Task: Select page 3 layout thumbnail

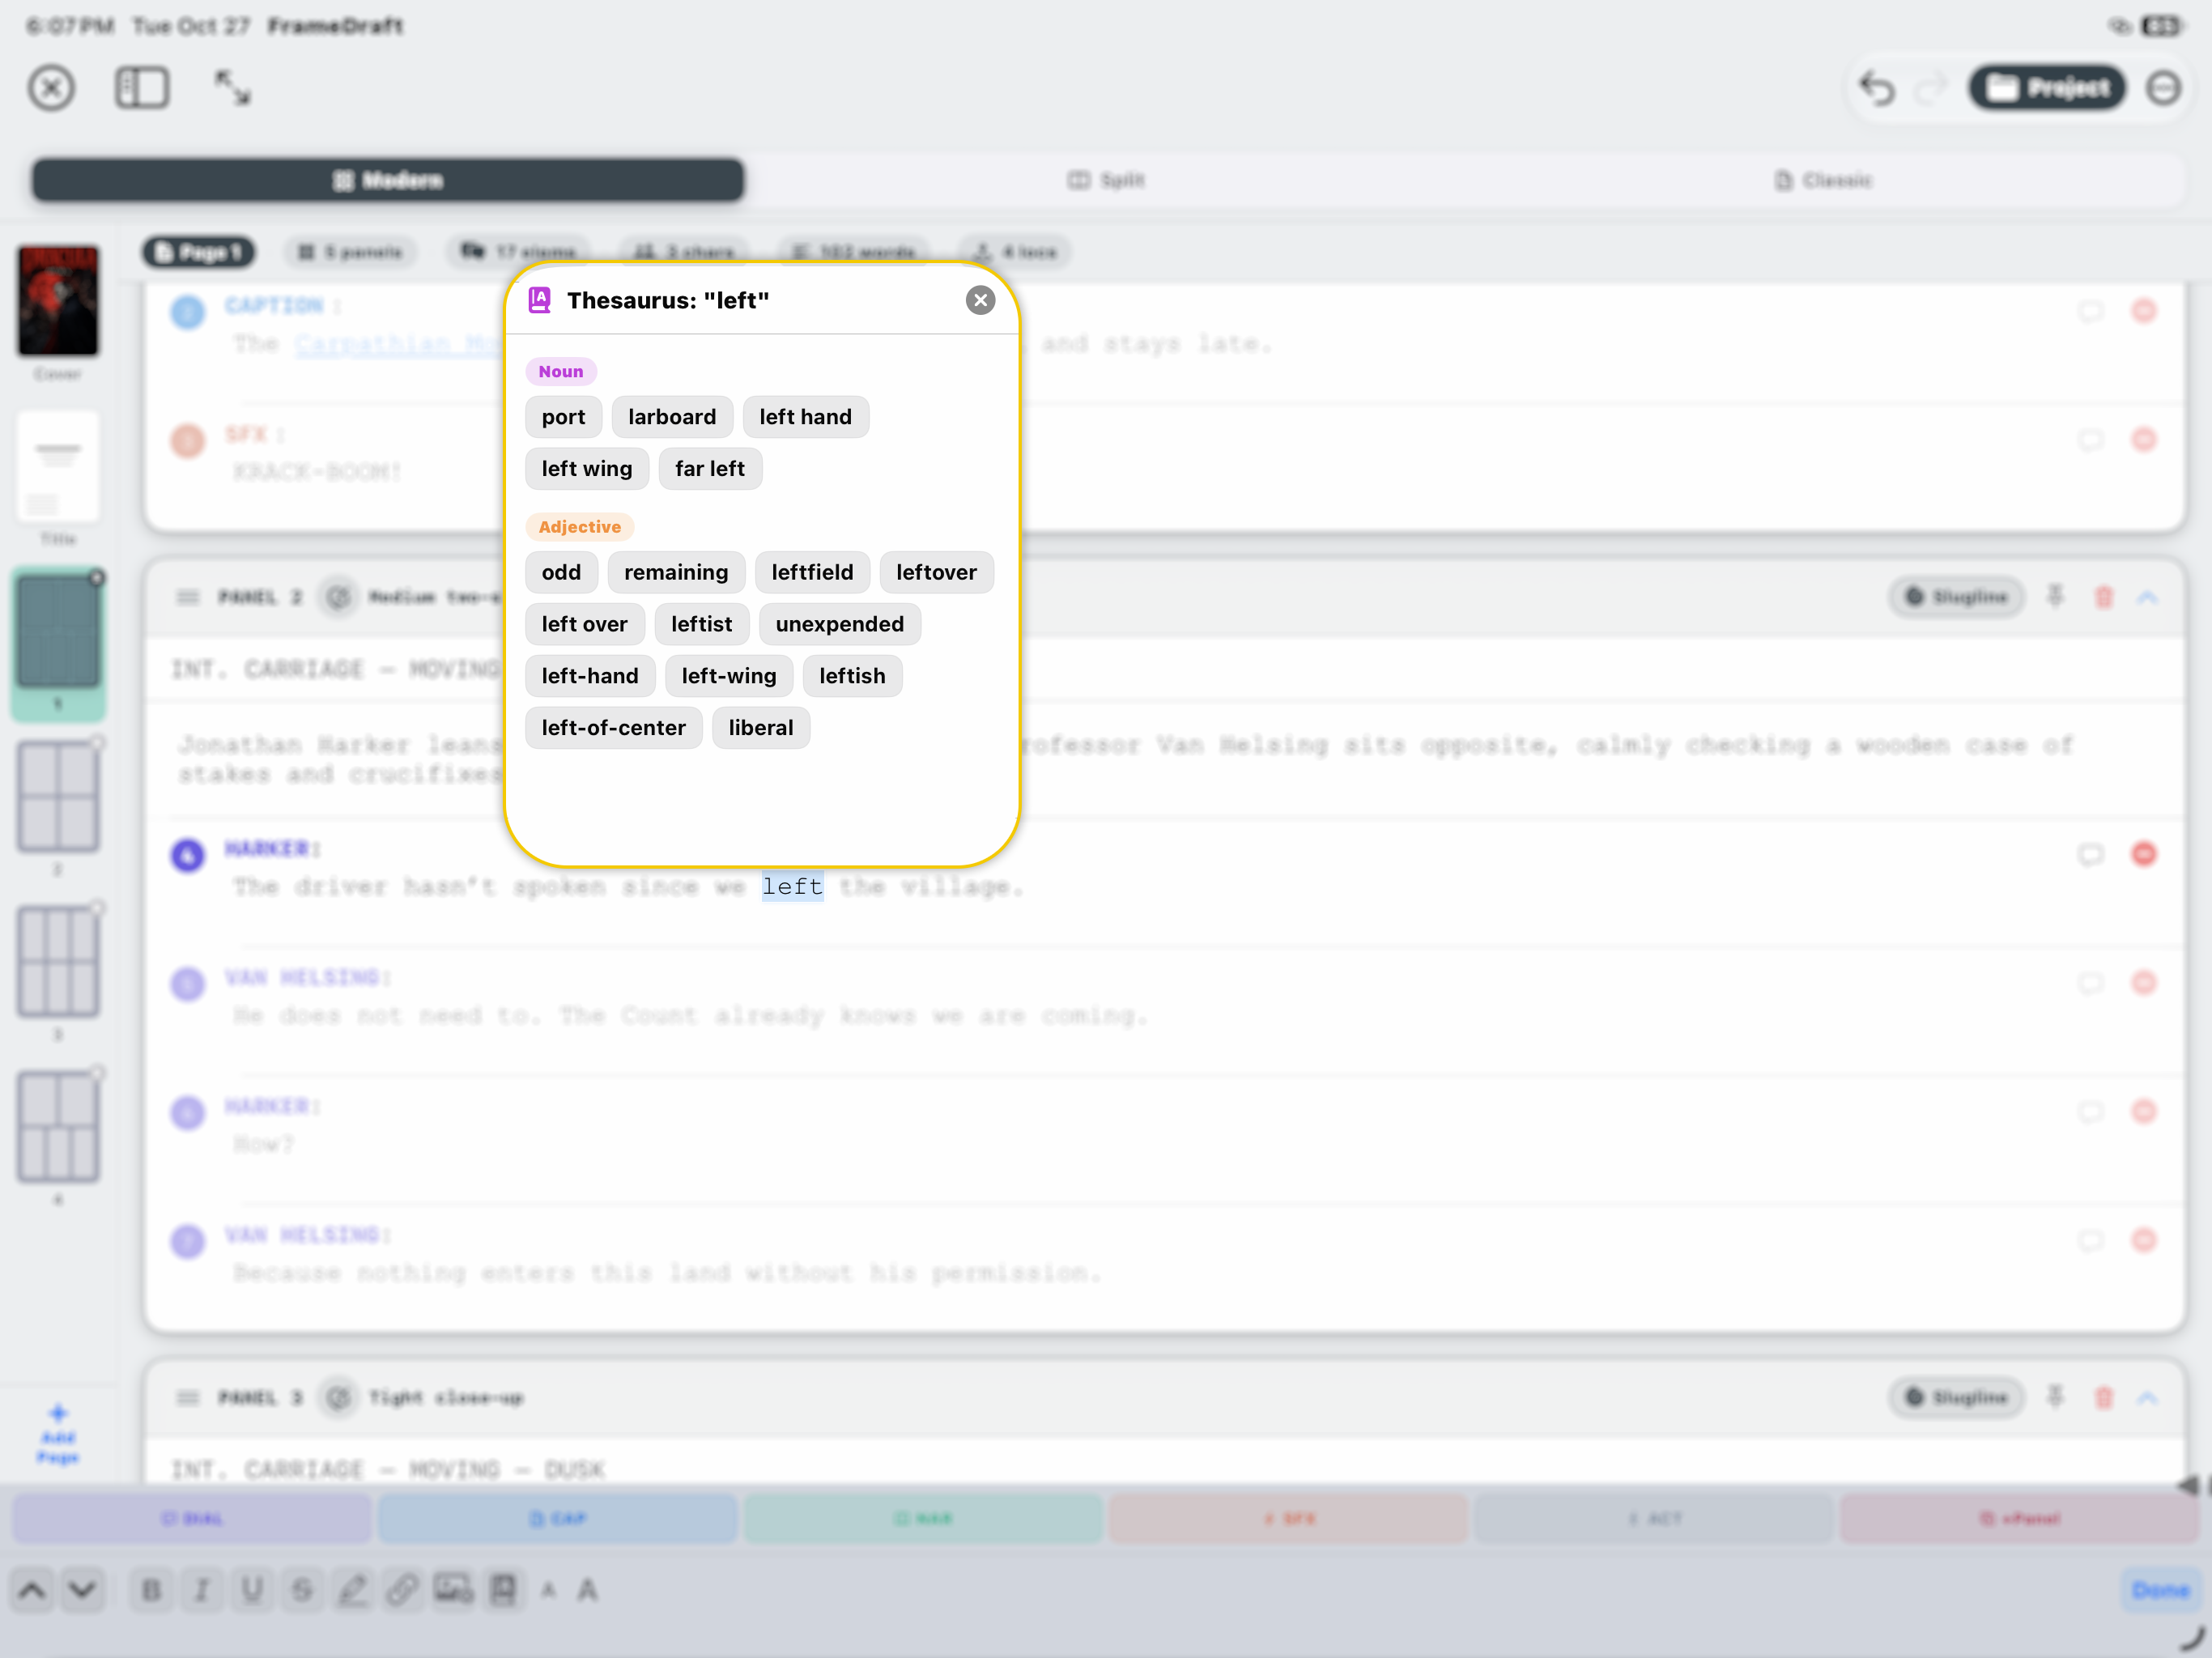Action: click(x=58, y=962)
